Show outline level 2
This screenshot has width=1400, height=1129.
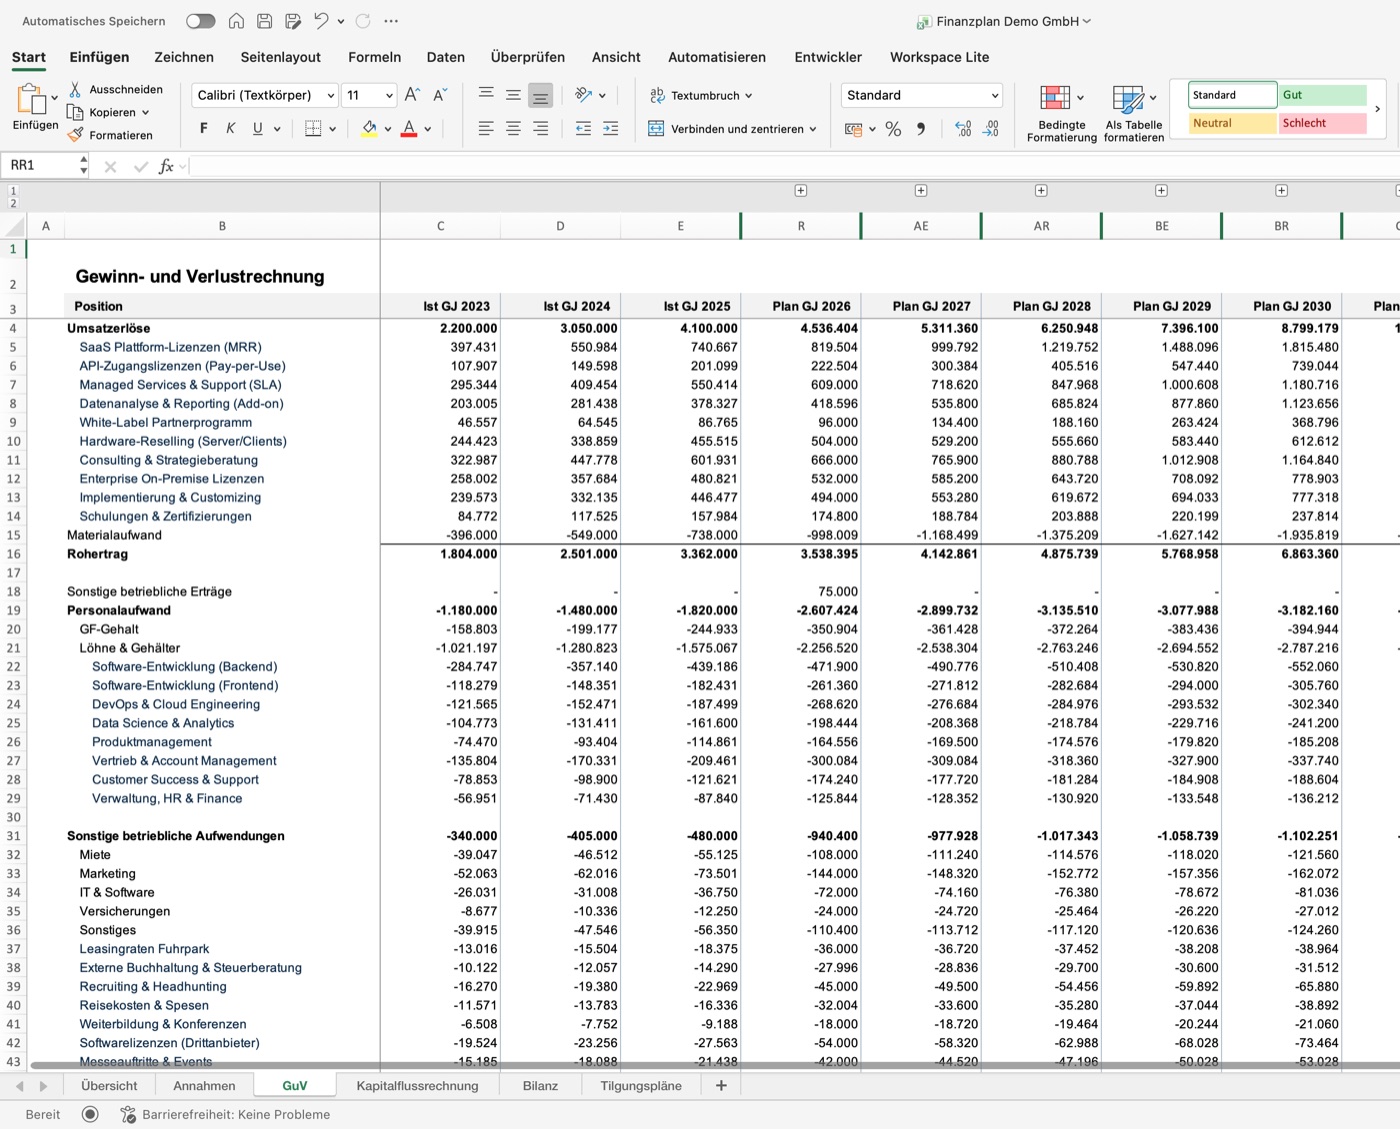13,203
